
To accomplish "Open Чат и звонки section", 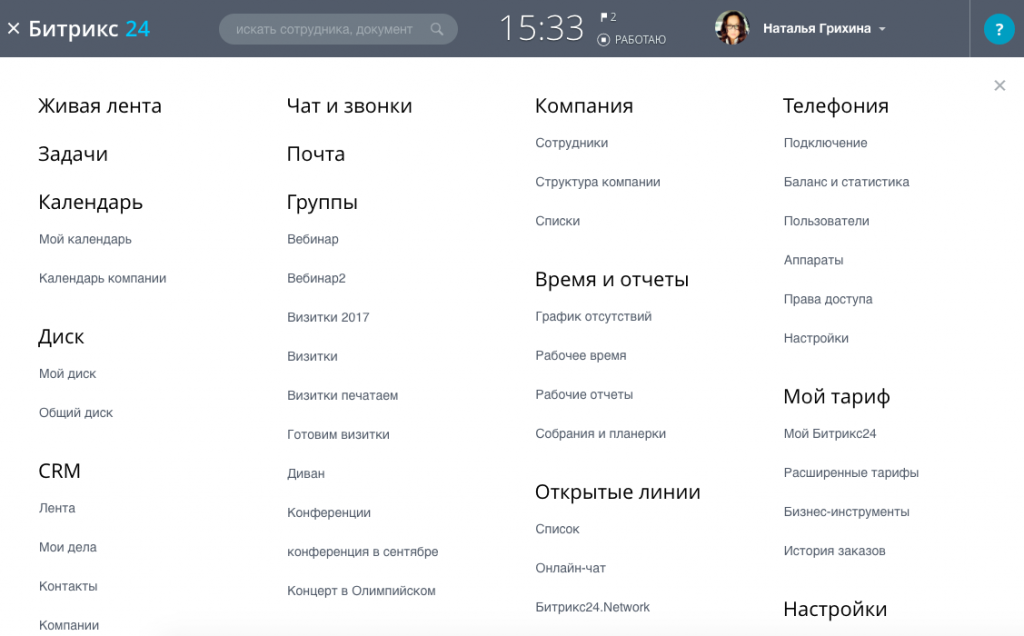I will 349,106.
